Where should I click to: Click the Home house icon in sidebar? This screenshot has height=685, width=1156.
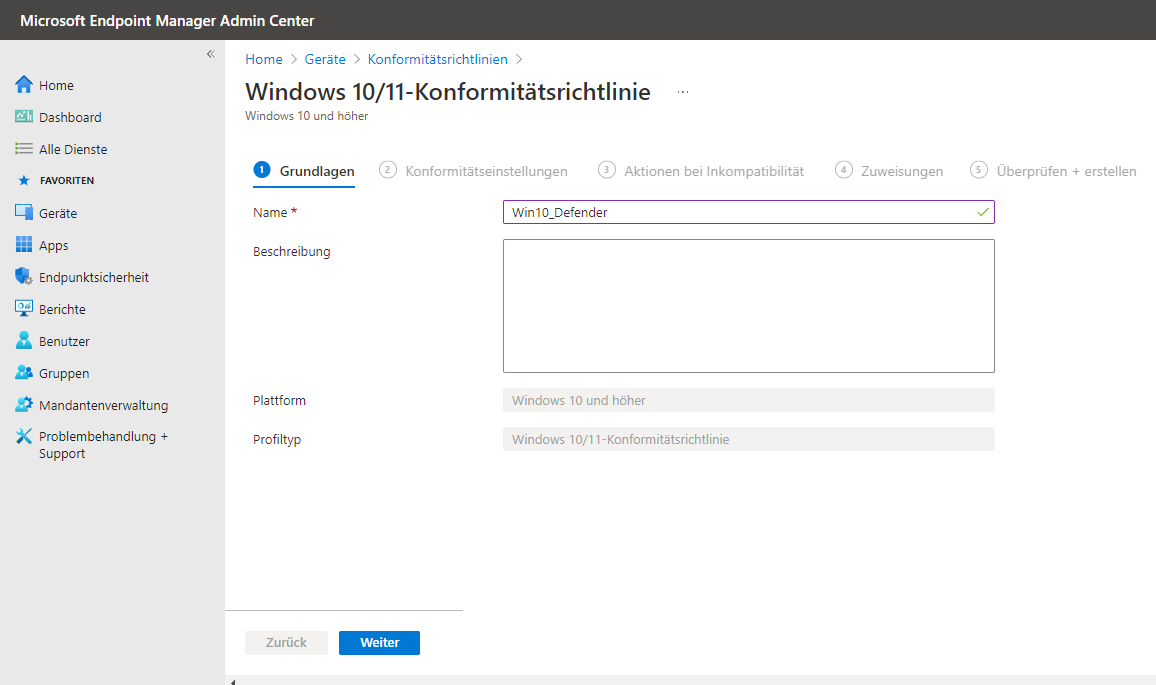coord(24,85)
